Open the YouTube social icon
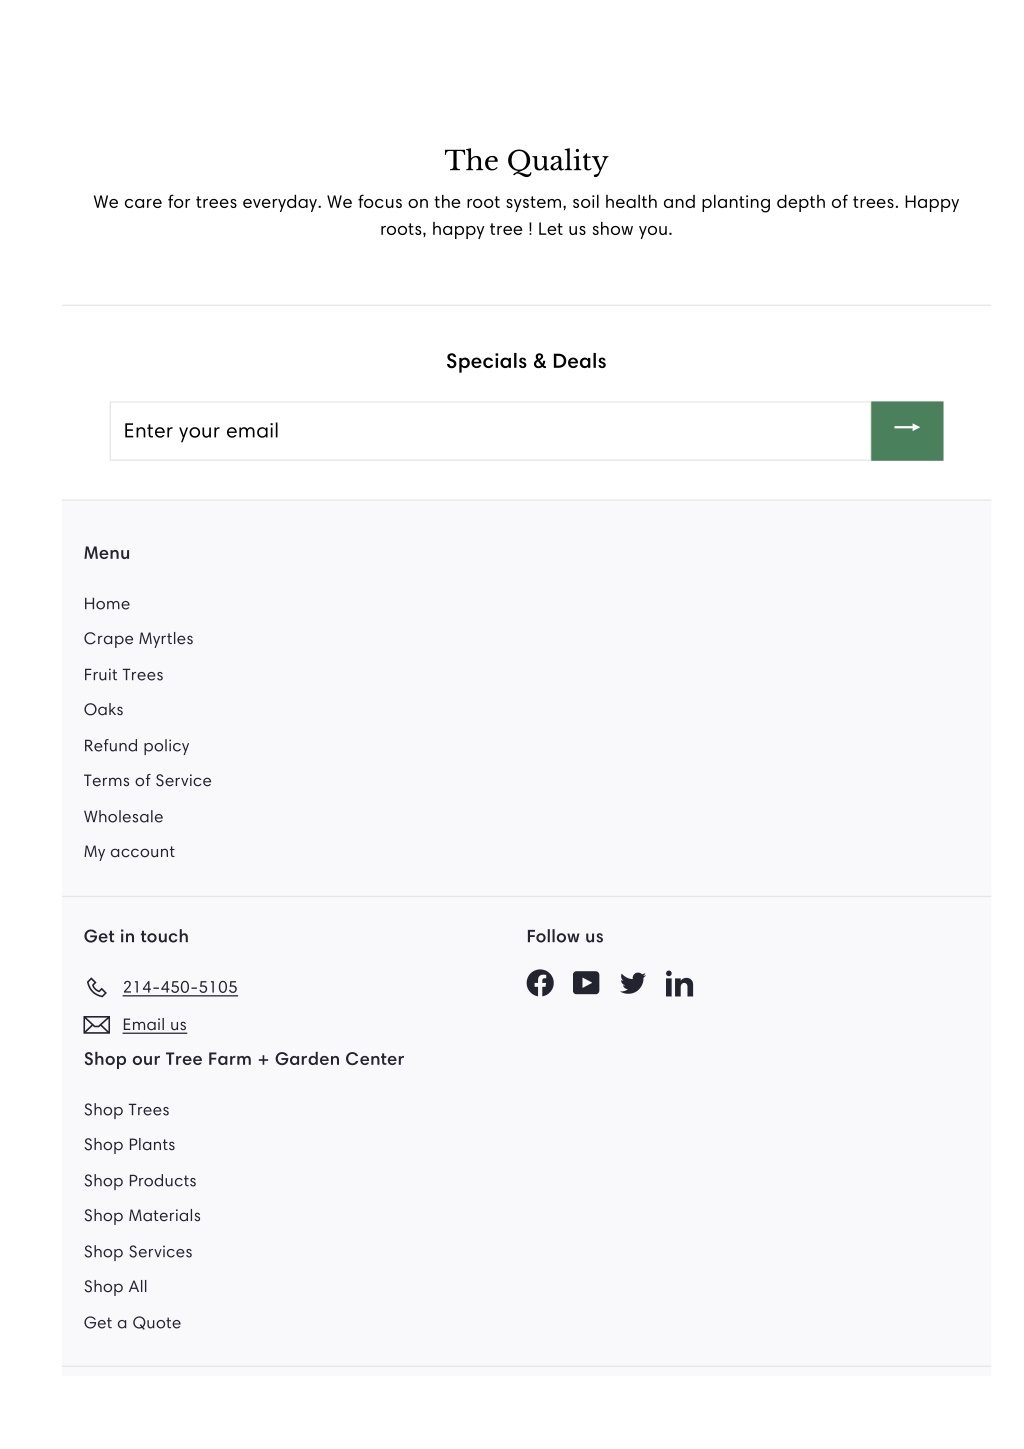The width and height of the screenshot is (1024, 1449). coord(586,983)
